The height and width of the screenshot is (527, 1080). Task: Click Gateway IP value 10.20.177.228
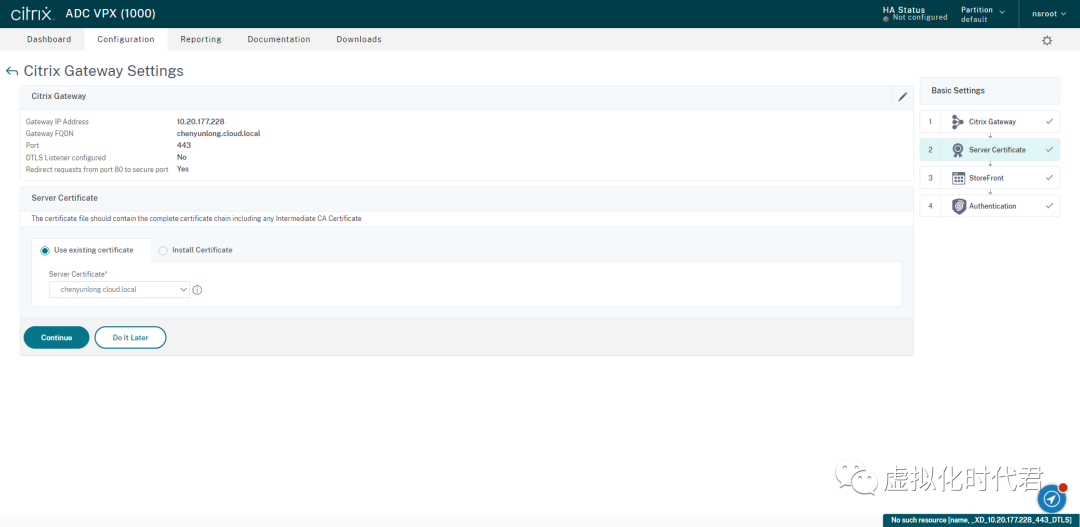click(200, 121)
